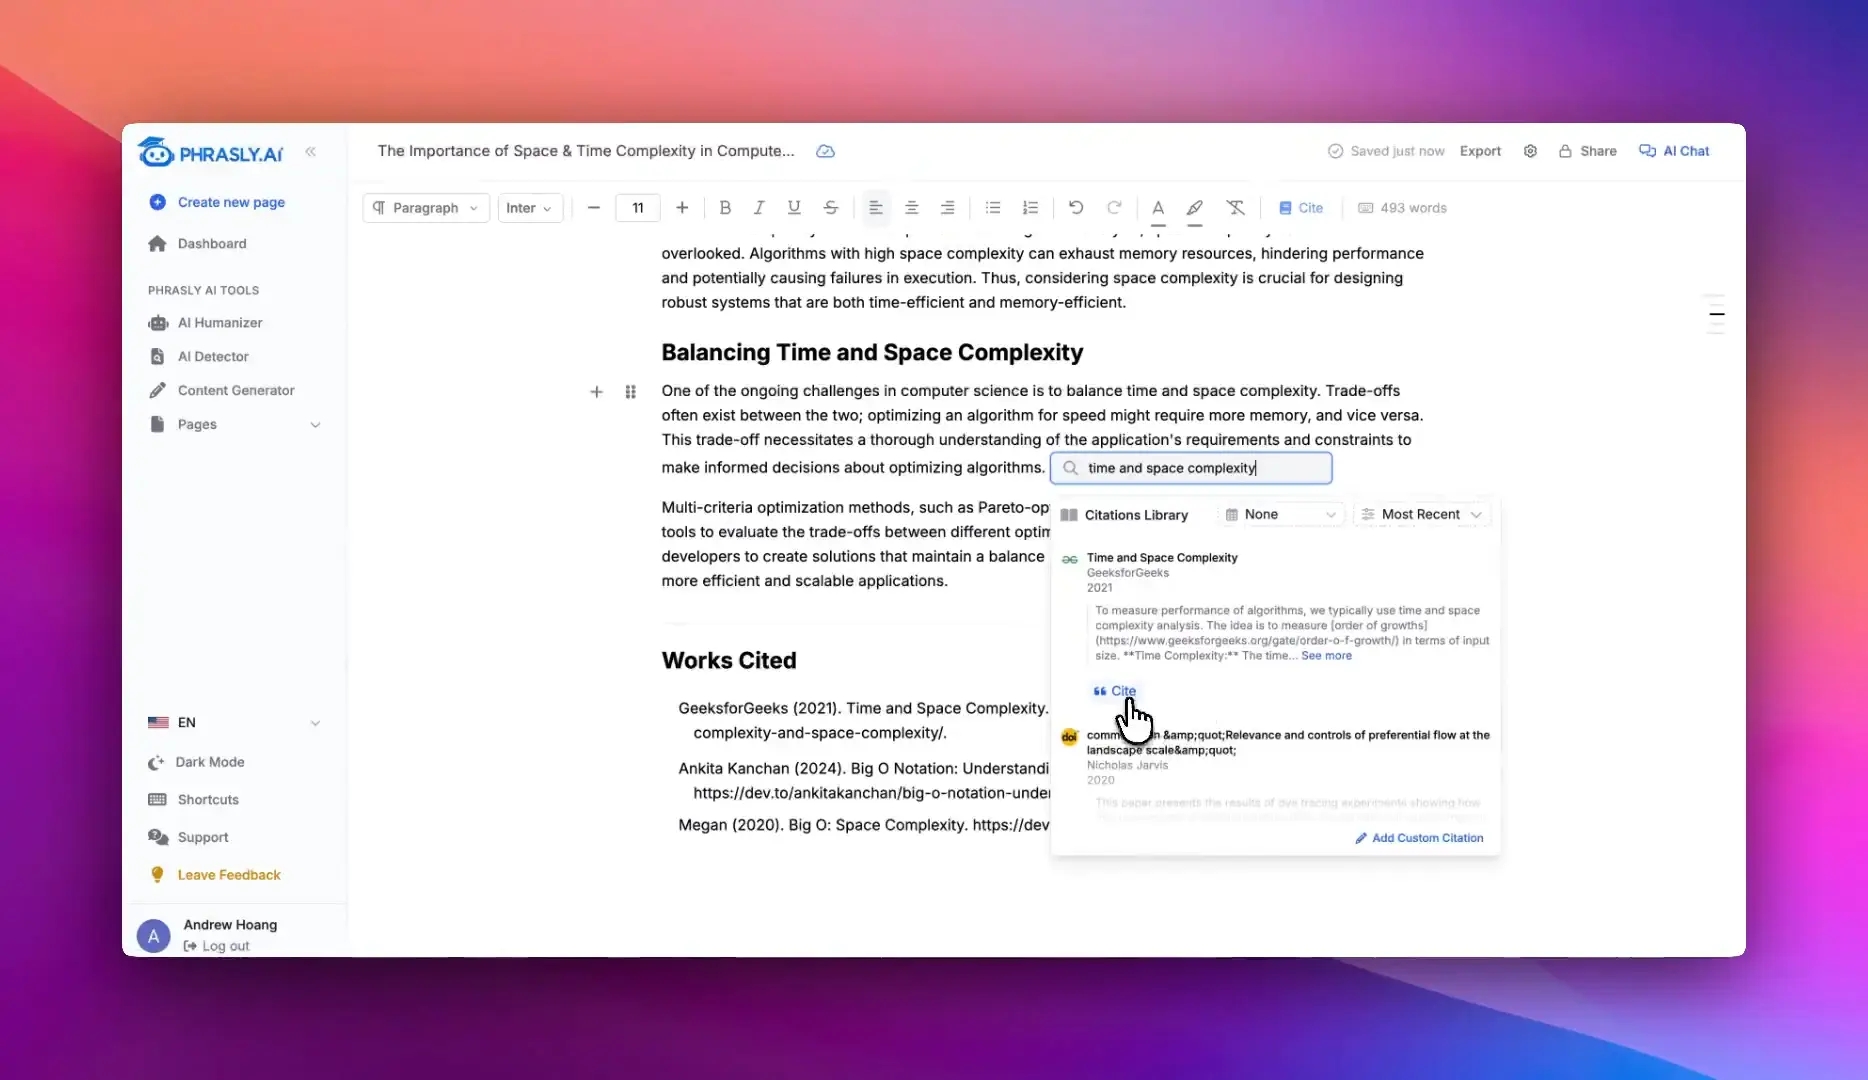1868x1080 pixels.
Task: Click the font size field
Action: [638, 208]
